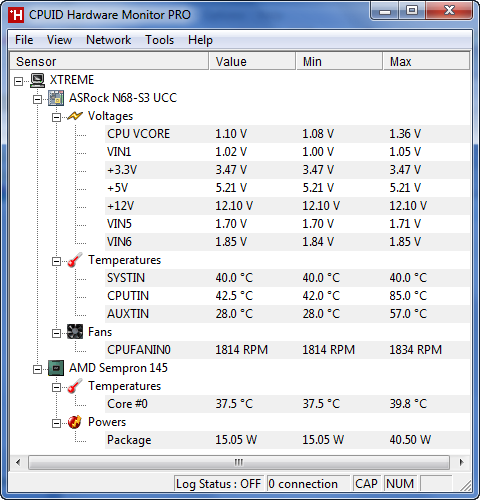Screen dimensions: 480x500
Task: Click the 1834 RPM max value
Action: [415, 350]
